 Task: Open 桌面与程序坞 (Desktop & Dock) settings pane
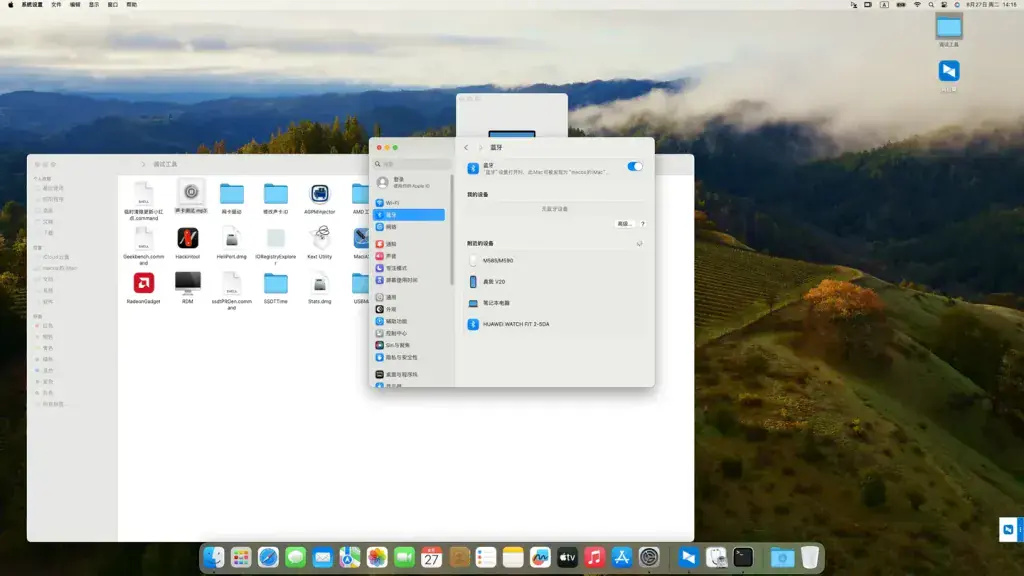409,374
